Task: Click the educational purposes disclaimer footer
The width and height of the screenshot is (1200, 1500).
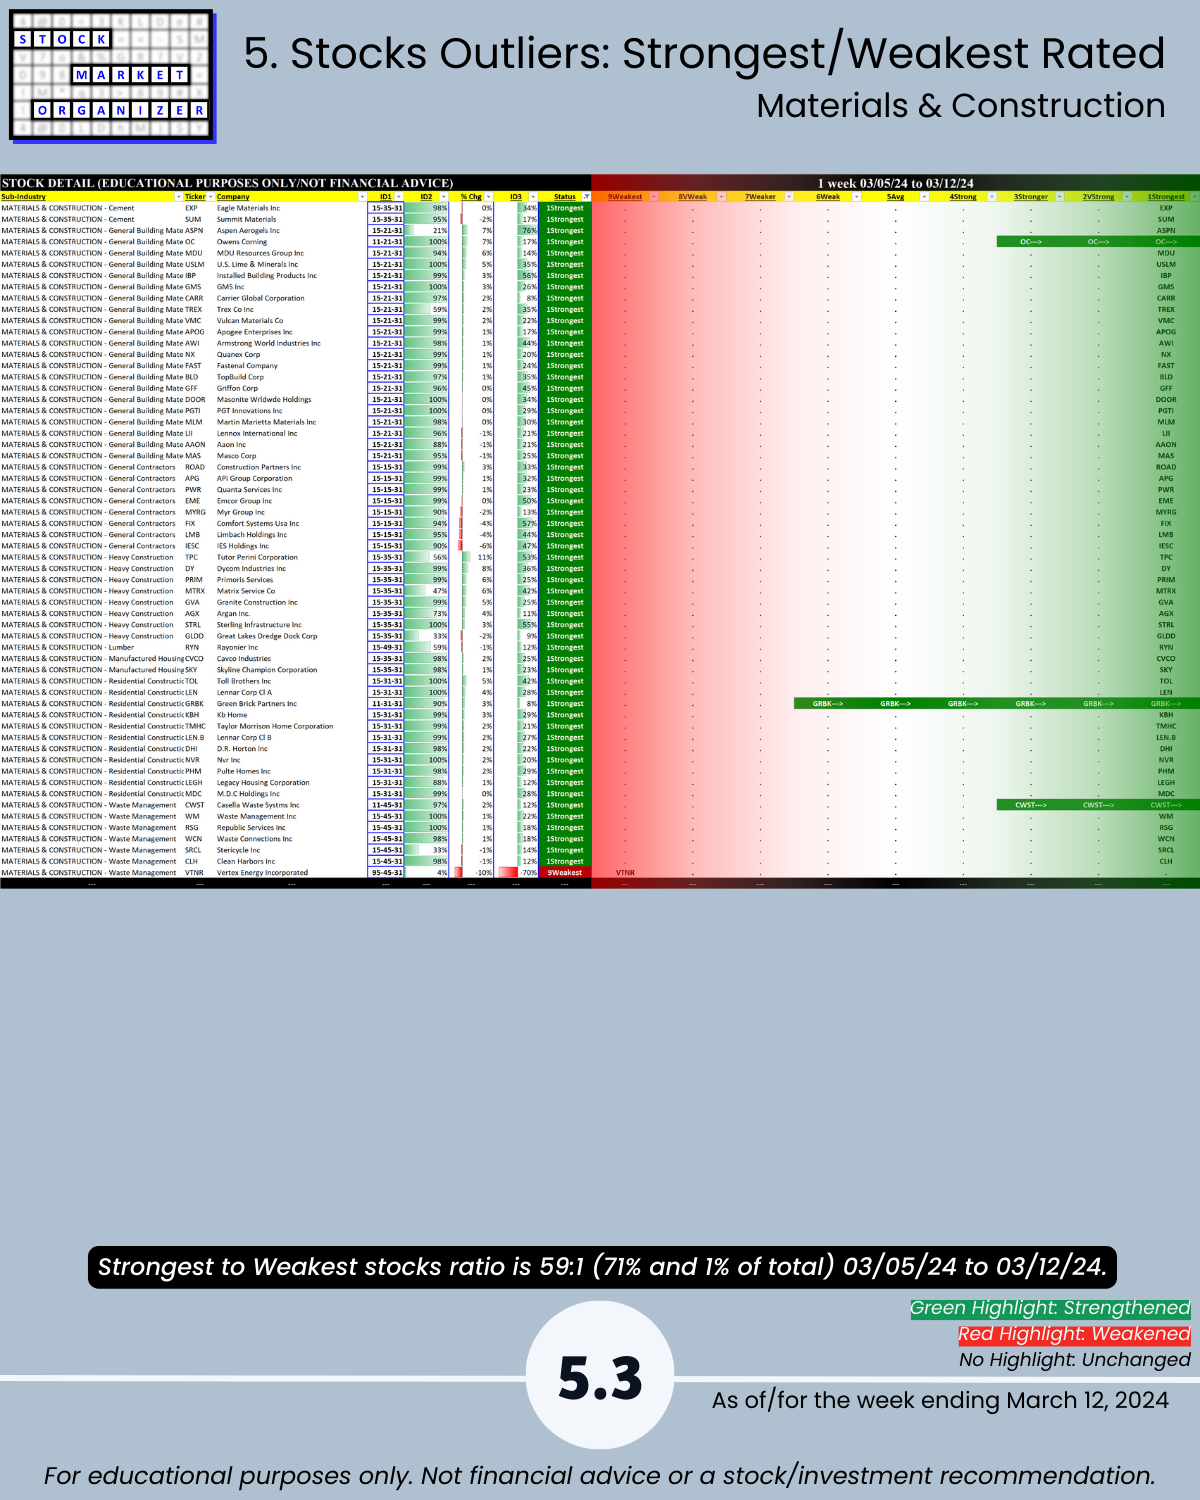Action: coord(600,1476)
